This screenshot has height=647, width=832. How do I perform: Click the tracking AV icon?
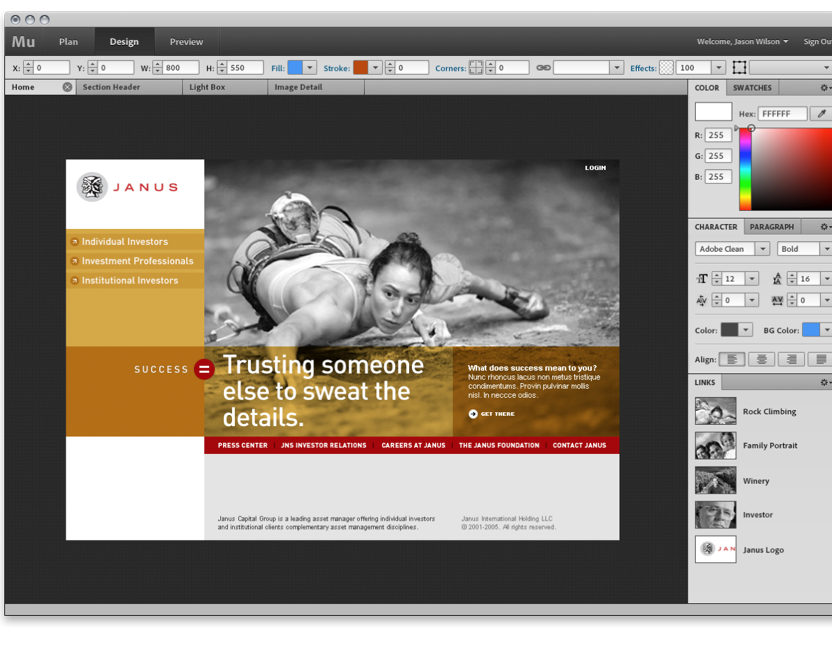777,300
